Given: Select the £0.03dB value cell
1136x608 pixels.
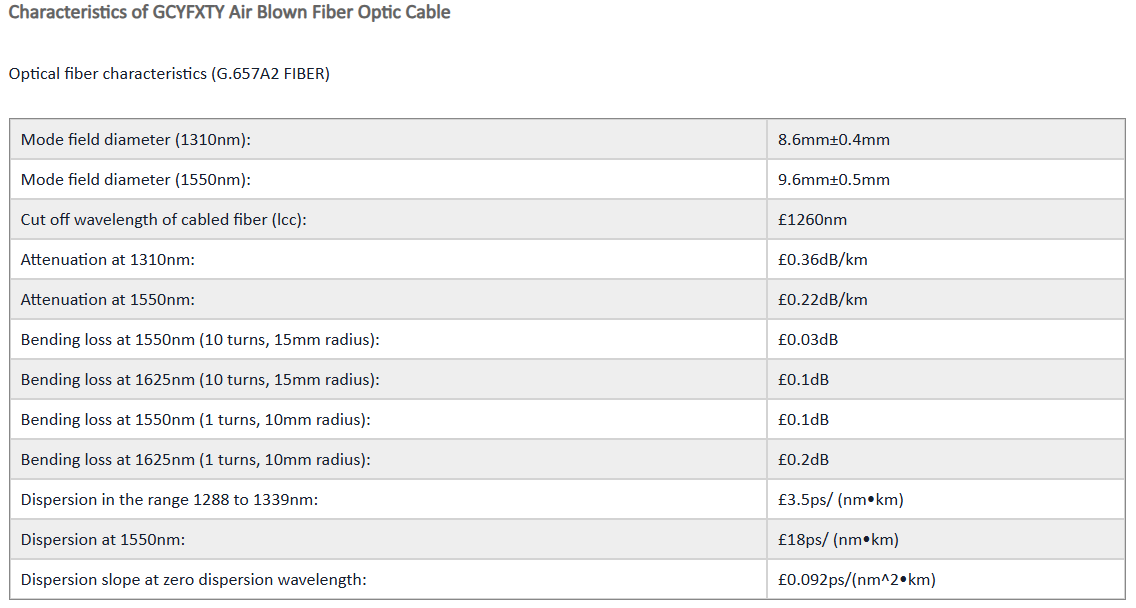Looking at the screenshot, I should (x=945, y=340).
